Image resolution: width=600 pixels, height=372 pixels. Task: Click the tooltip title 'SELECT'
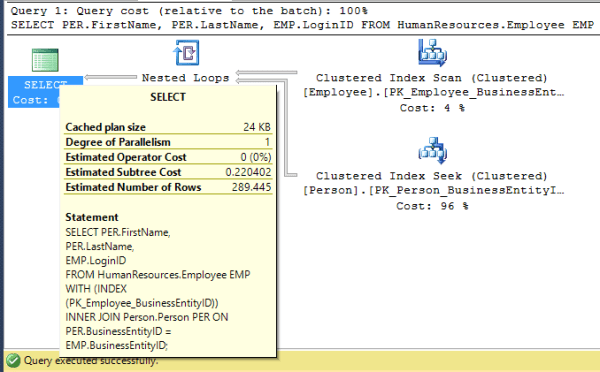pos(168,97)
